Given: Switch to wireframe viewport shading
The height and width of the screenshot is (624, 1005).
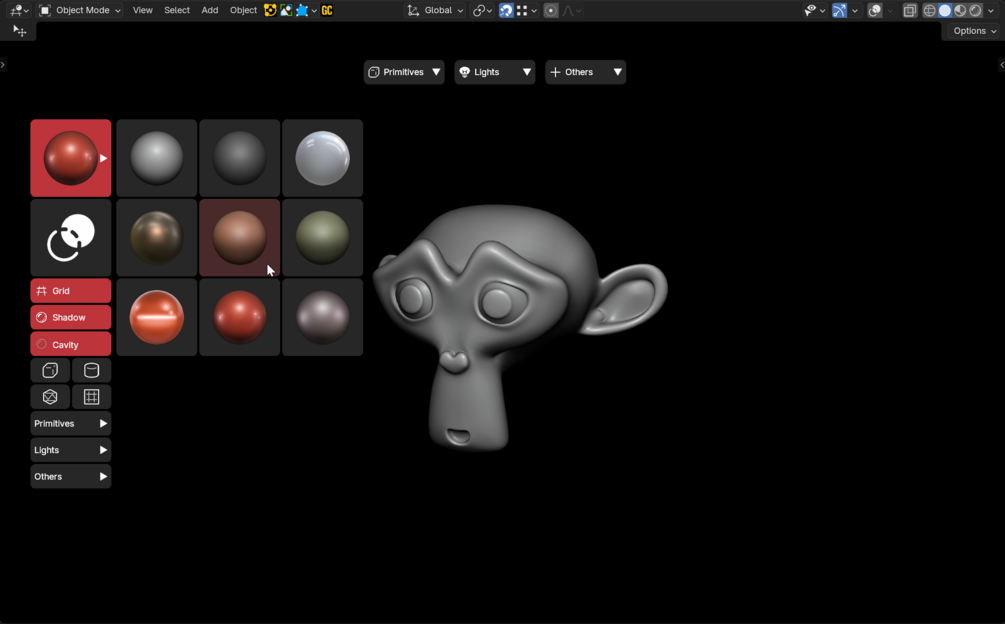Looking at the screenshot, I should coord(929,10).
